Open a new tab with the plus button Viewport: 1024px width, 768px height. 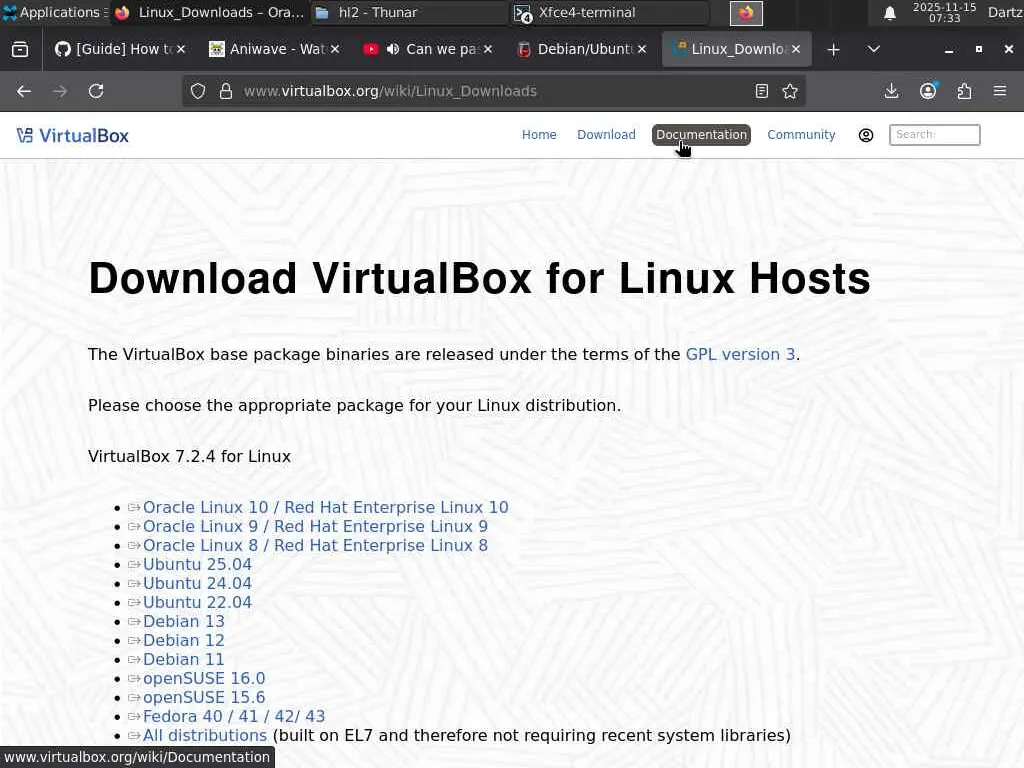click(x=833, y=50)
